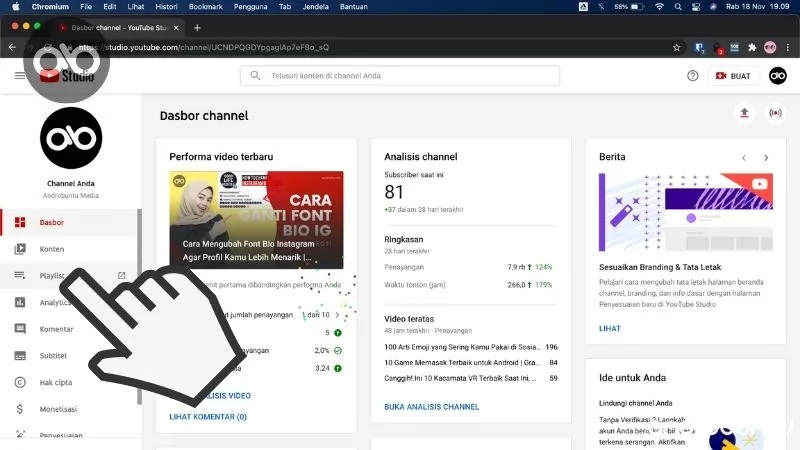
Task: Click the Hak cipta copyright icon
Action: click(x=20, y=382)
